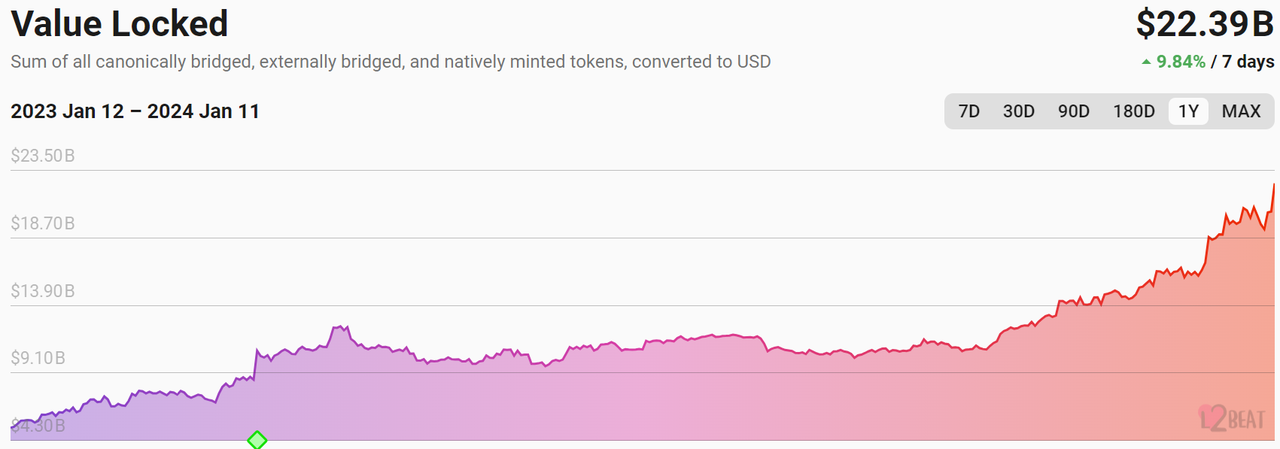This screenshot has width=1280, height=449.
Task: Click the green up-arrow change indicator
Action: (x=1146, y=62)
